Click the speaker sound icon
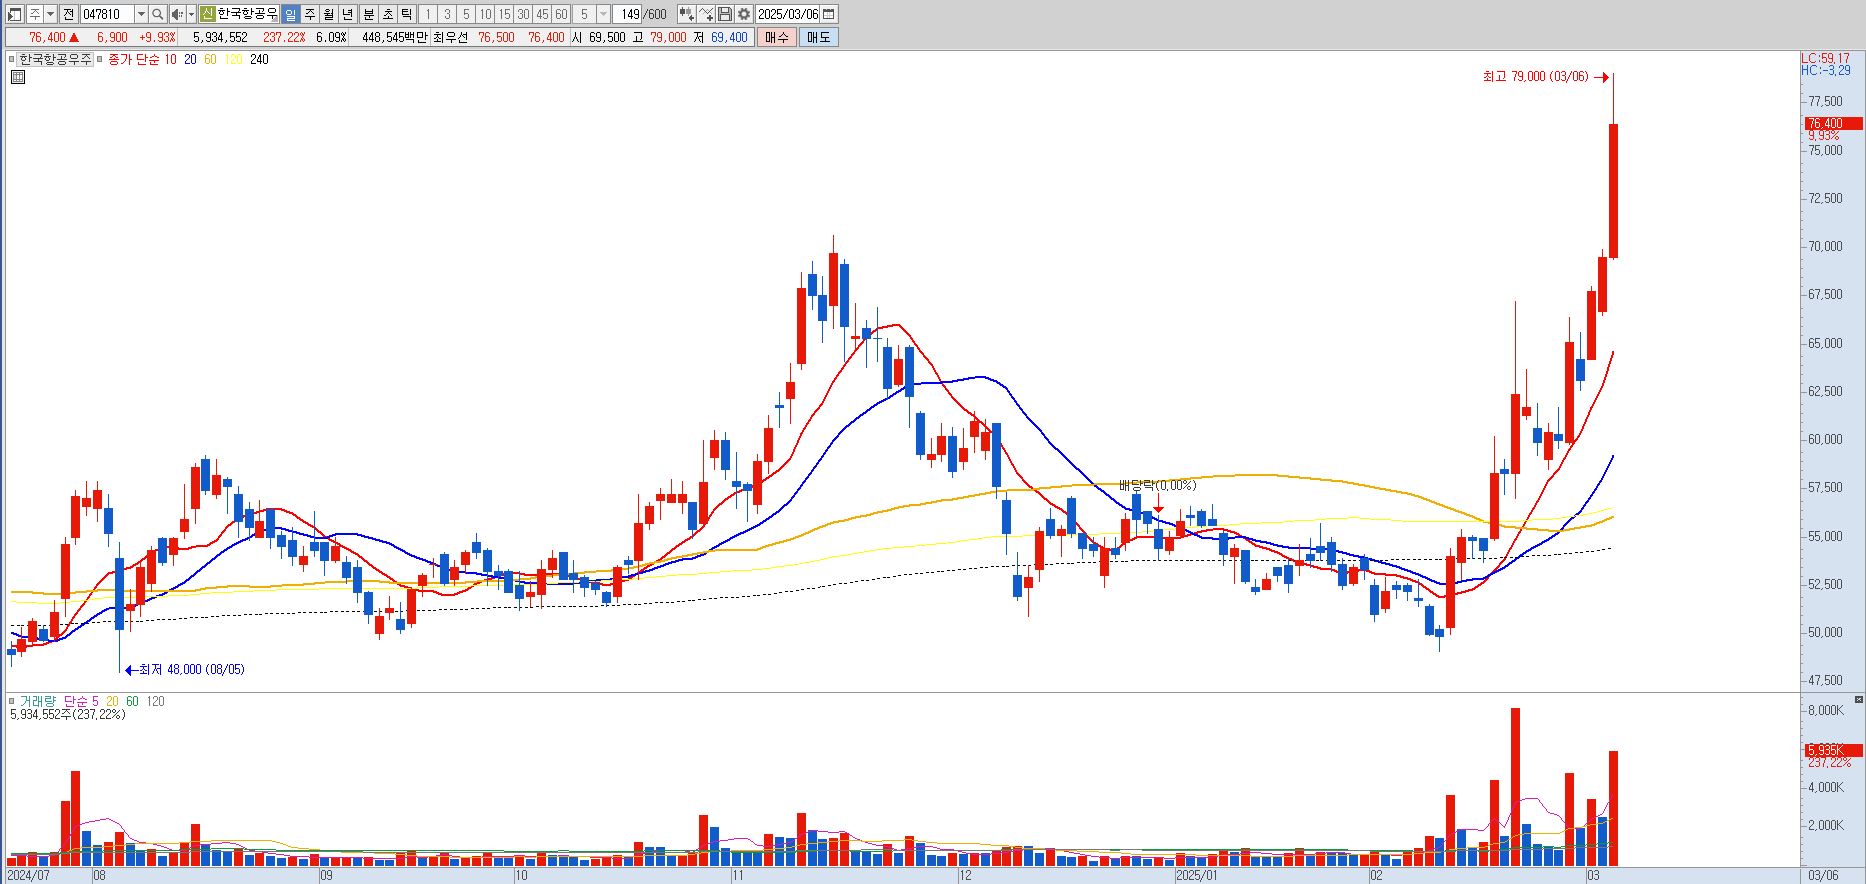 click(177, 14)
